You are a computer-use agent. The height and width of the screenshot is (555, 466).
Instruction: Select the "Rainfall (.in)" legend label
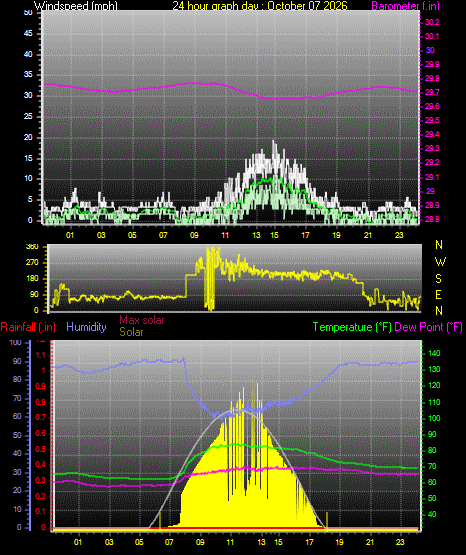pyautogui.click(x=28, y=327)
